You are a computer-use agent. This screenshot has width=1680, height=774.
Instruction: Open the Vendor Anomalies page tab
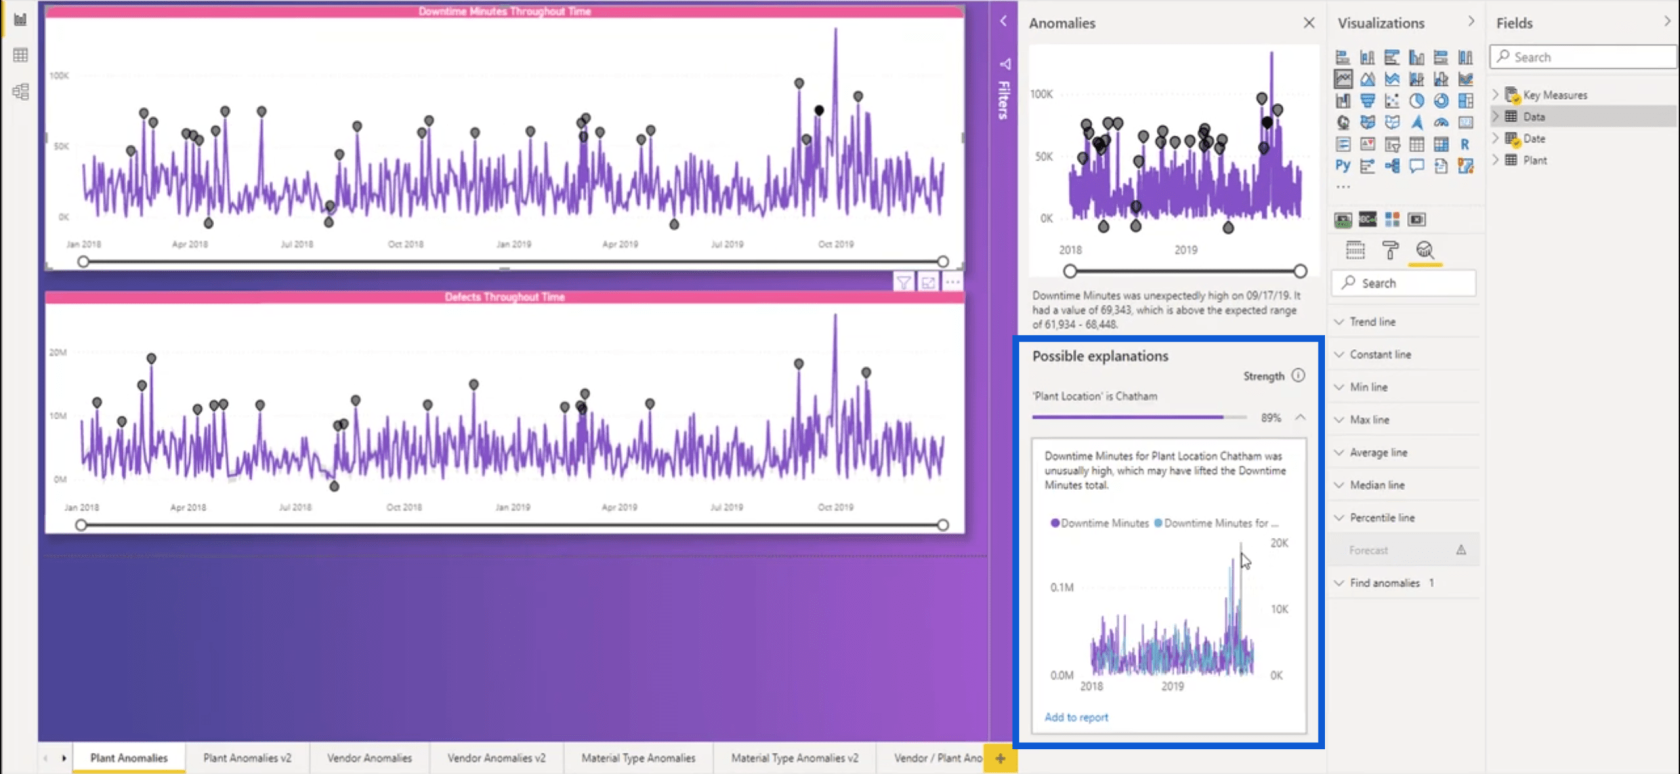[369, 758]
